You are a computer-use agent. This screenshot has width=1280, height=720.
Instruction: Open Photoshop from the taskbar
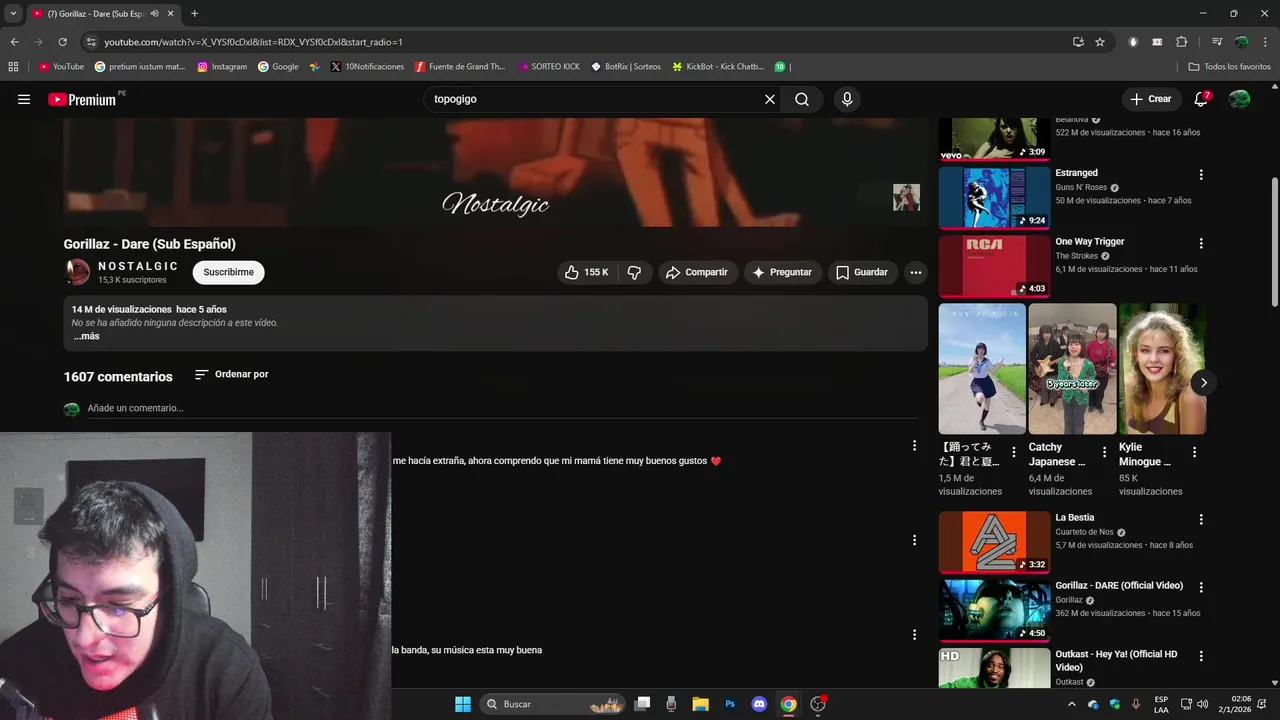[x=730, y=704]
